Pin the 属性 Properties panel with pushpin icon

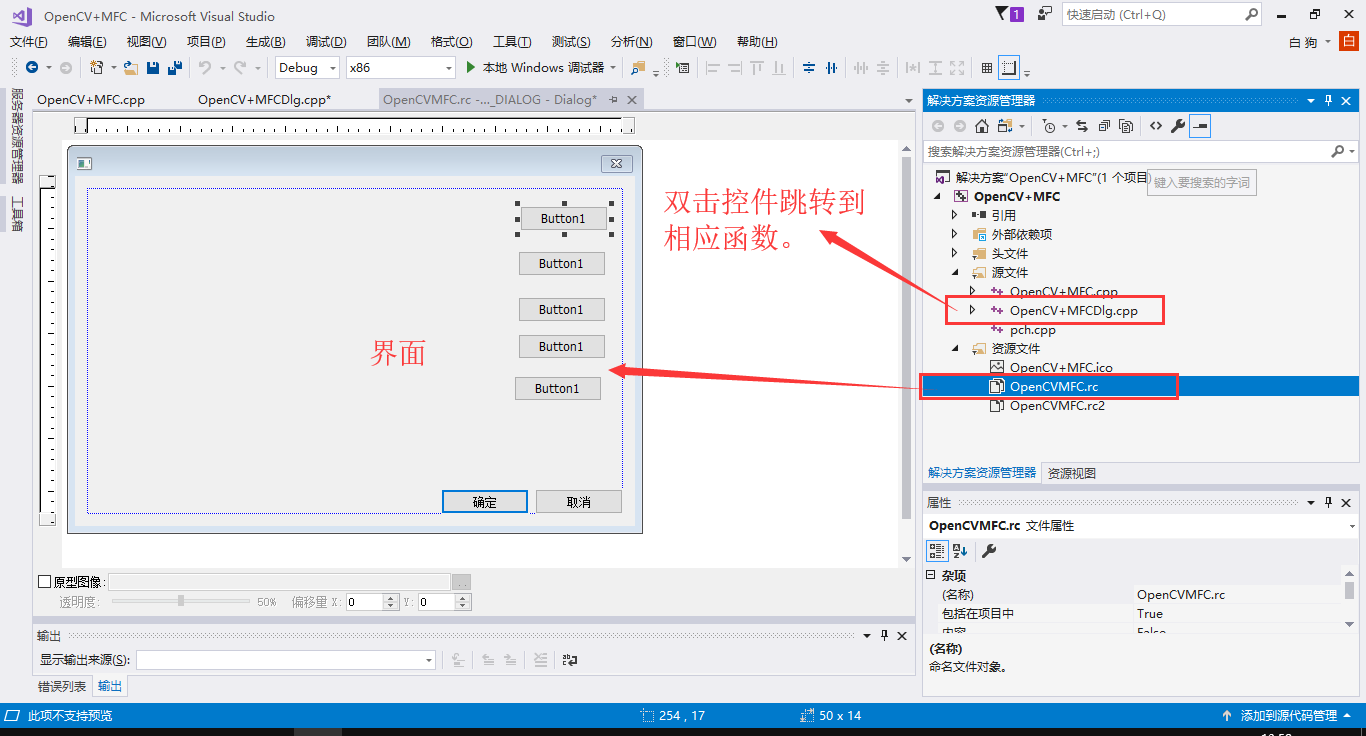(x=1329, y=502)
